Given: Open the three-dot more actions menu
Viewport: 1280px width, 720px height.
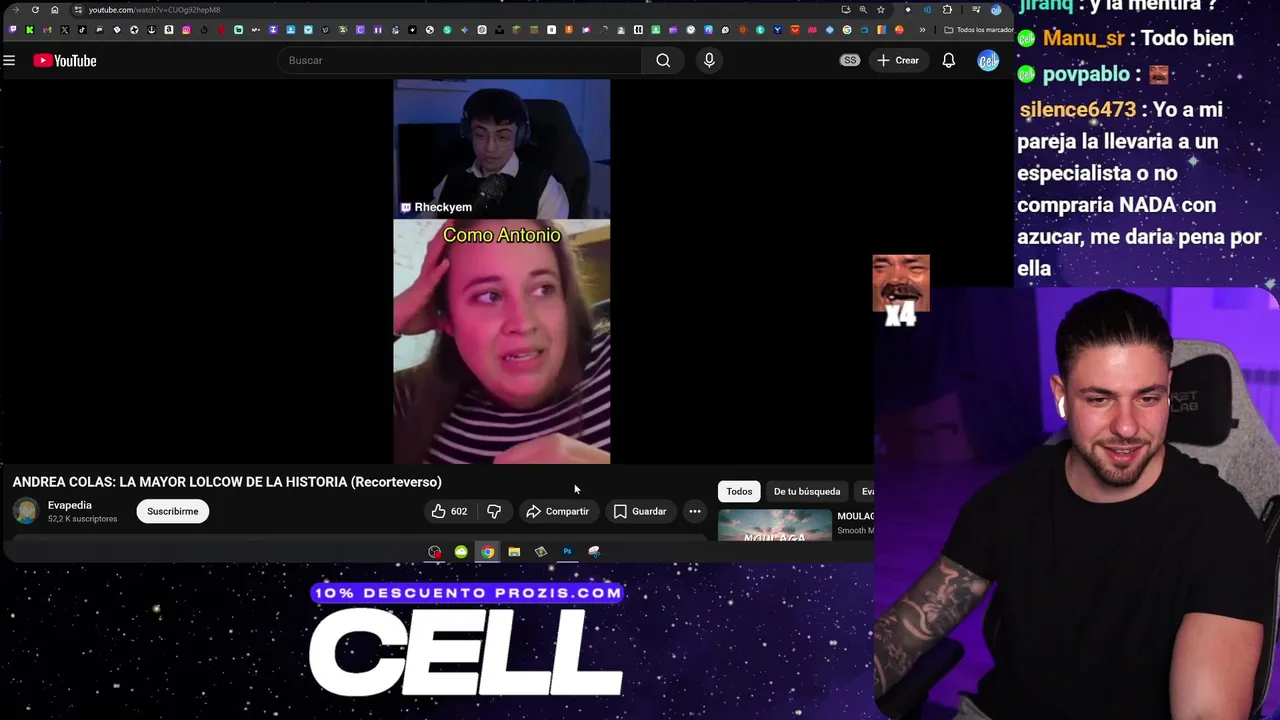Looking at the screenshot, I should pos(695,511).
